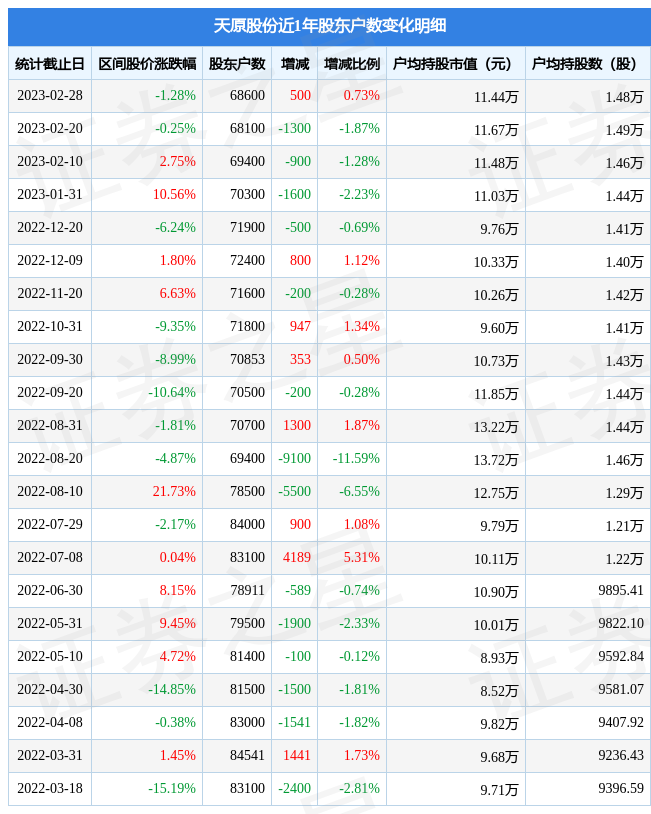Click the 9396.59 average shares value

point(621,789)
